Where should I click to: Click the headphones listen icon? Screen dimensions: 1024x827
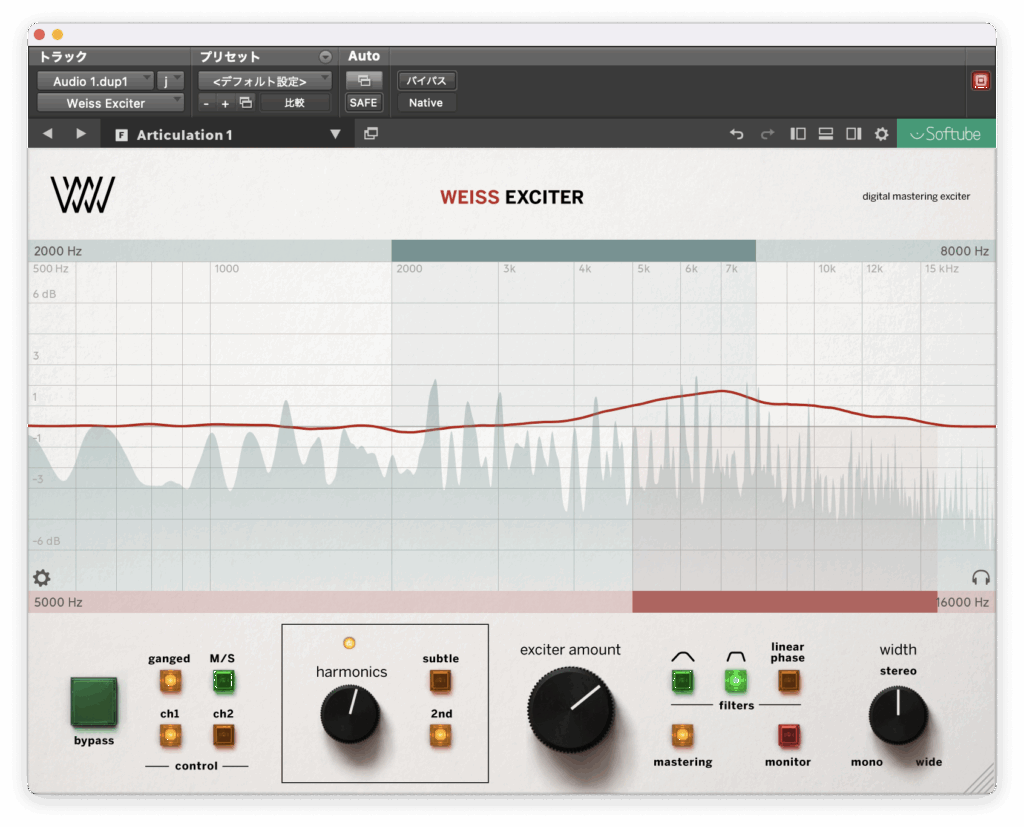point(981,577)
